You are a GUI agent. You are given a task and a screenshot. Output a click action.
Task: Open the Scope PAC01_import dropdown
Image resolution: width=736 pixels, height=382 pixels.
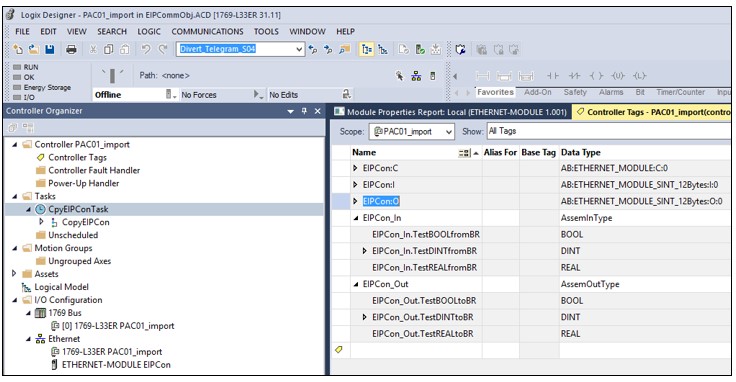pyautogui.click(x=449, y=132)
